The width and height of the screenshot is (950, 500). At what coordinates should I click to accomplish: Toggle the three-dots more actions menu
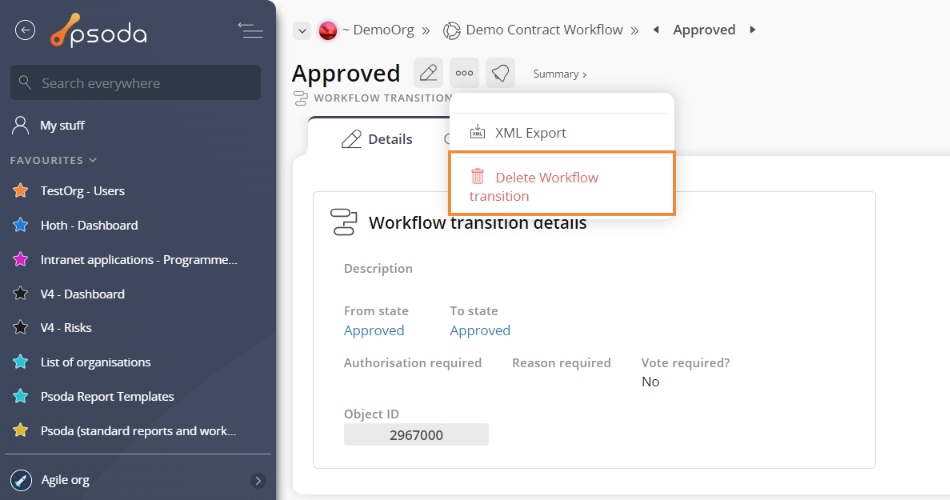tap(464, 73)
